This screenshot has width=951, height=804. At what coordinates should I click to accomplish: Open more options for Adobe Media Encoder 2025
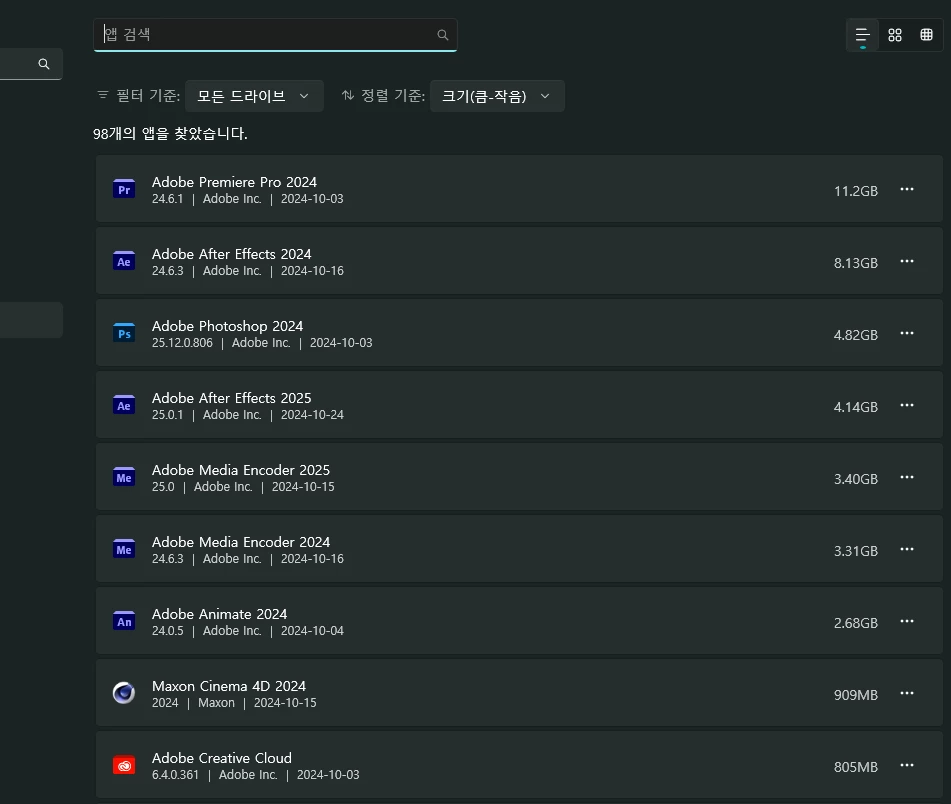(x=907, y=477)
